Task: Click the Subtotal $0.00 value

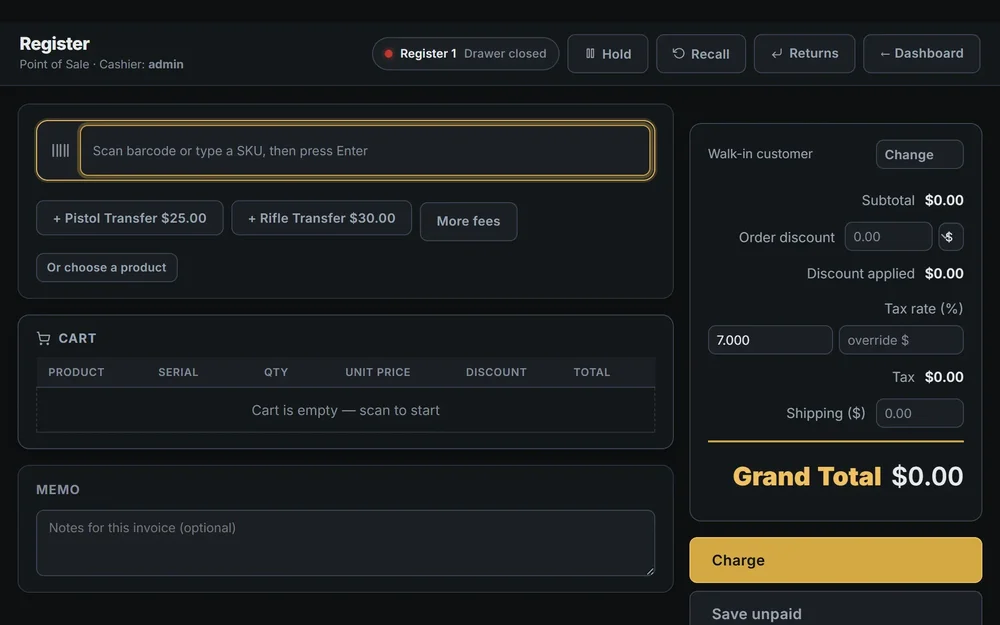Action: pyautogui.click(x=944, y=200)
